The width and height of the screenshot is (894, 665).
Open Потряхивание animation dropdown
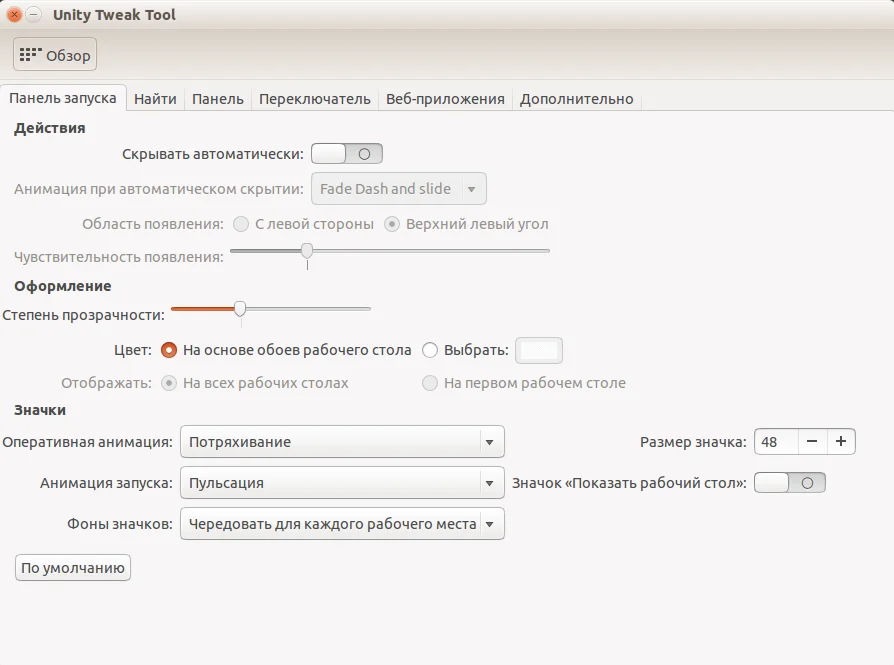coord(342,442)
